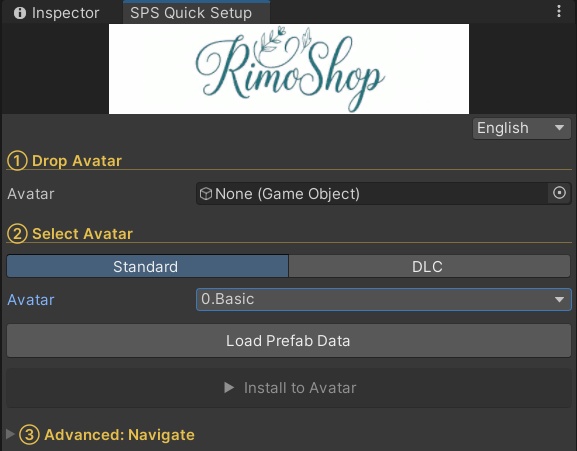Click the Install to Avatar button

pyautogui.click(x=288, y=388)
